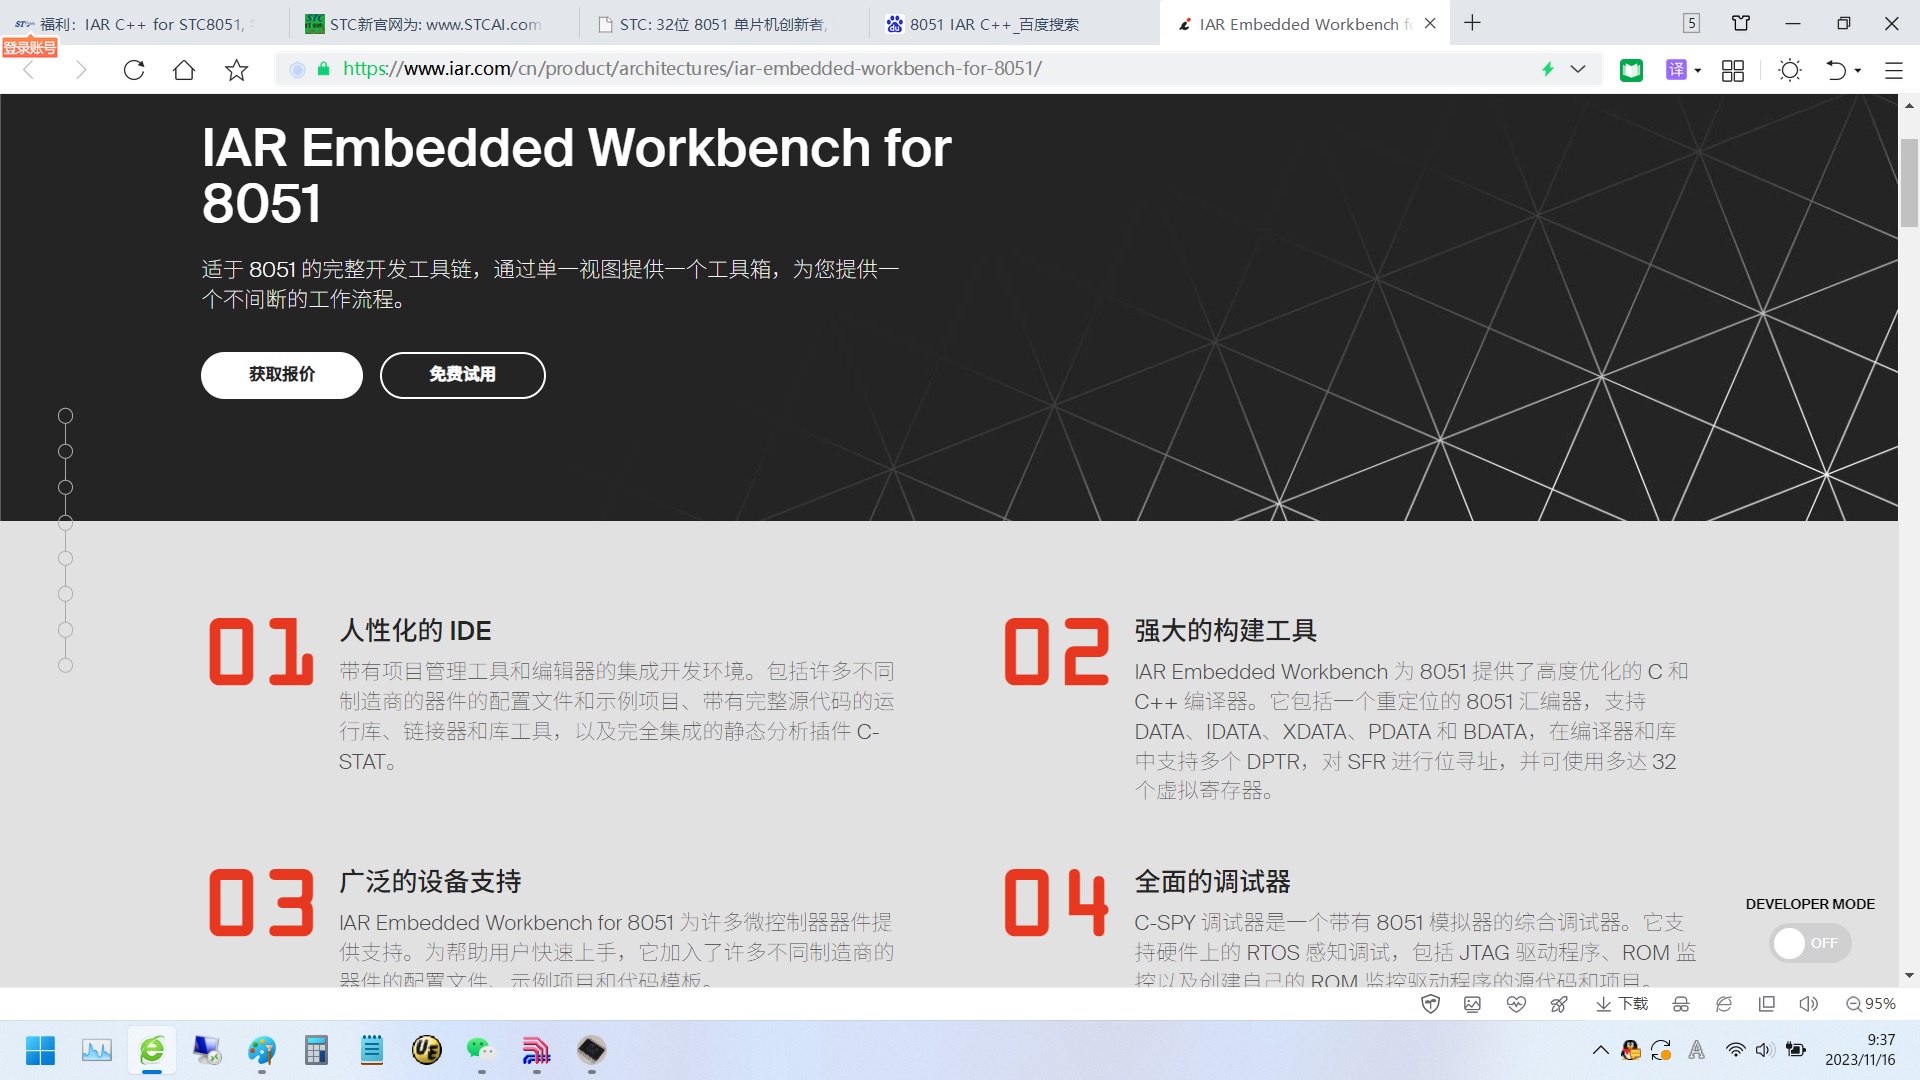Switch browser engine with the IE mode icon

(x=1724, y=1004)
